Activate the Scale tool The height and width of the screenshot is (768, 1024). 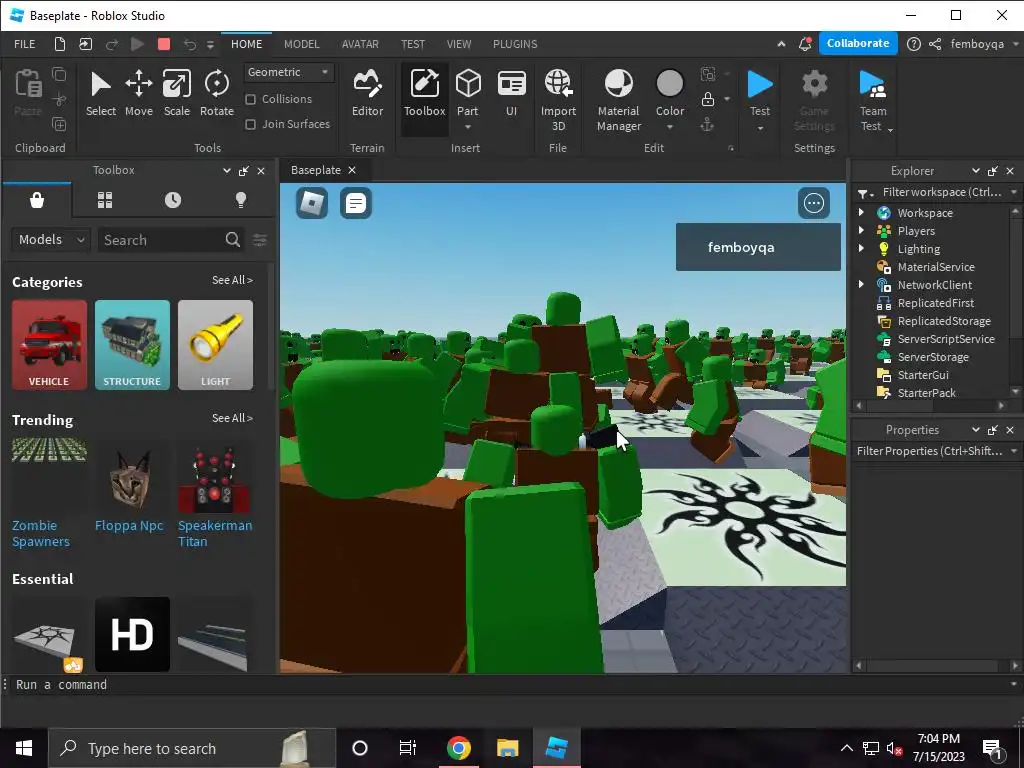coord(176,94)
